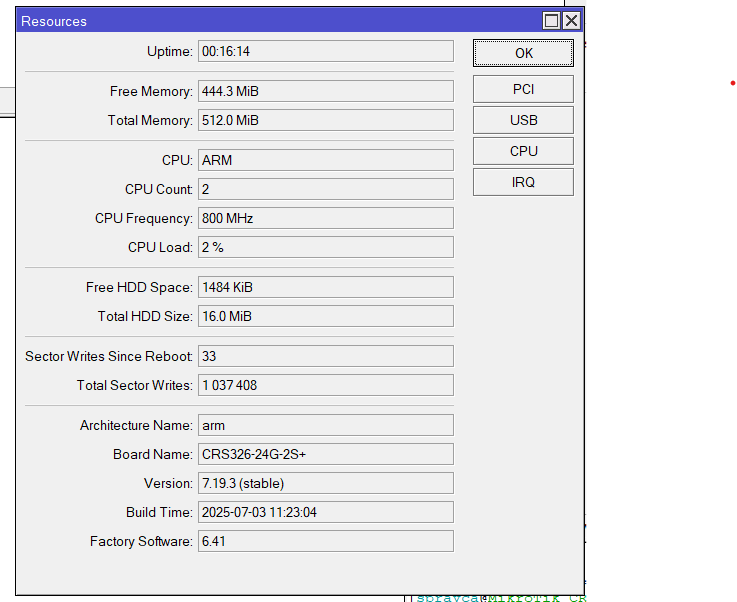Image resolution: width=737 pixels, height=602 pixels.
Task: Click the CPU Load label
Action: (x=160, y=247)
